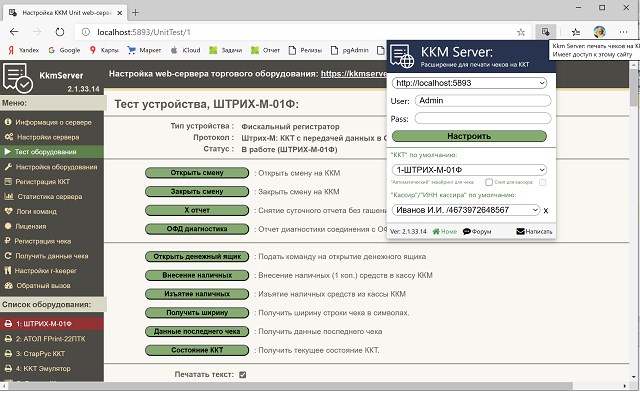Open Информация о сервере menu item
Screen dimensions: 640x400
pos(52,122)
